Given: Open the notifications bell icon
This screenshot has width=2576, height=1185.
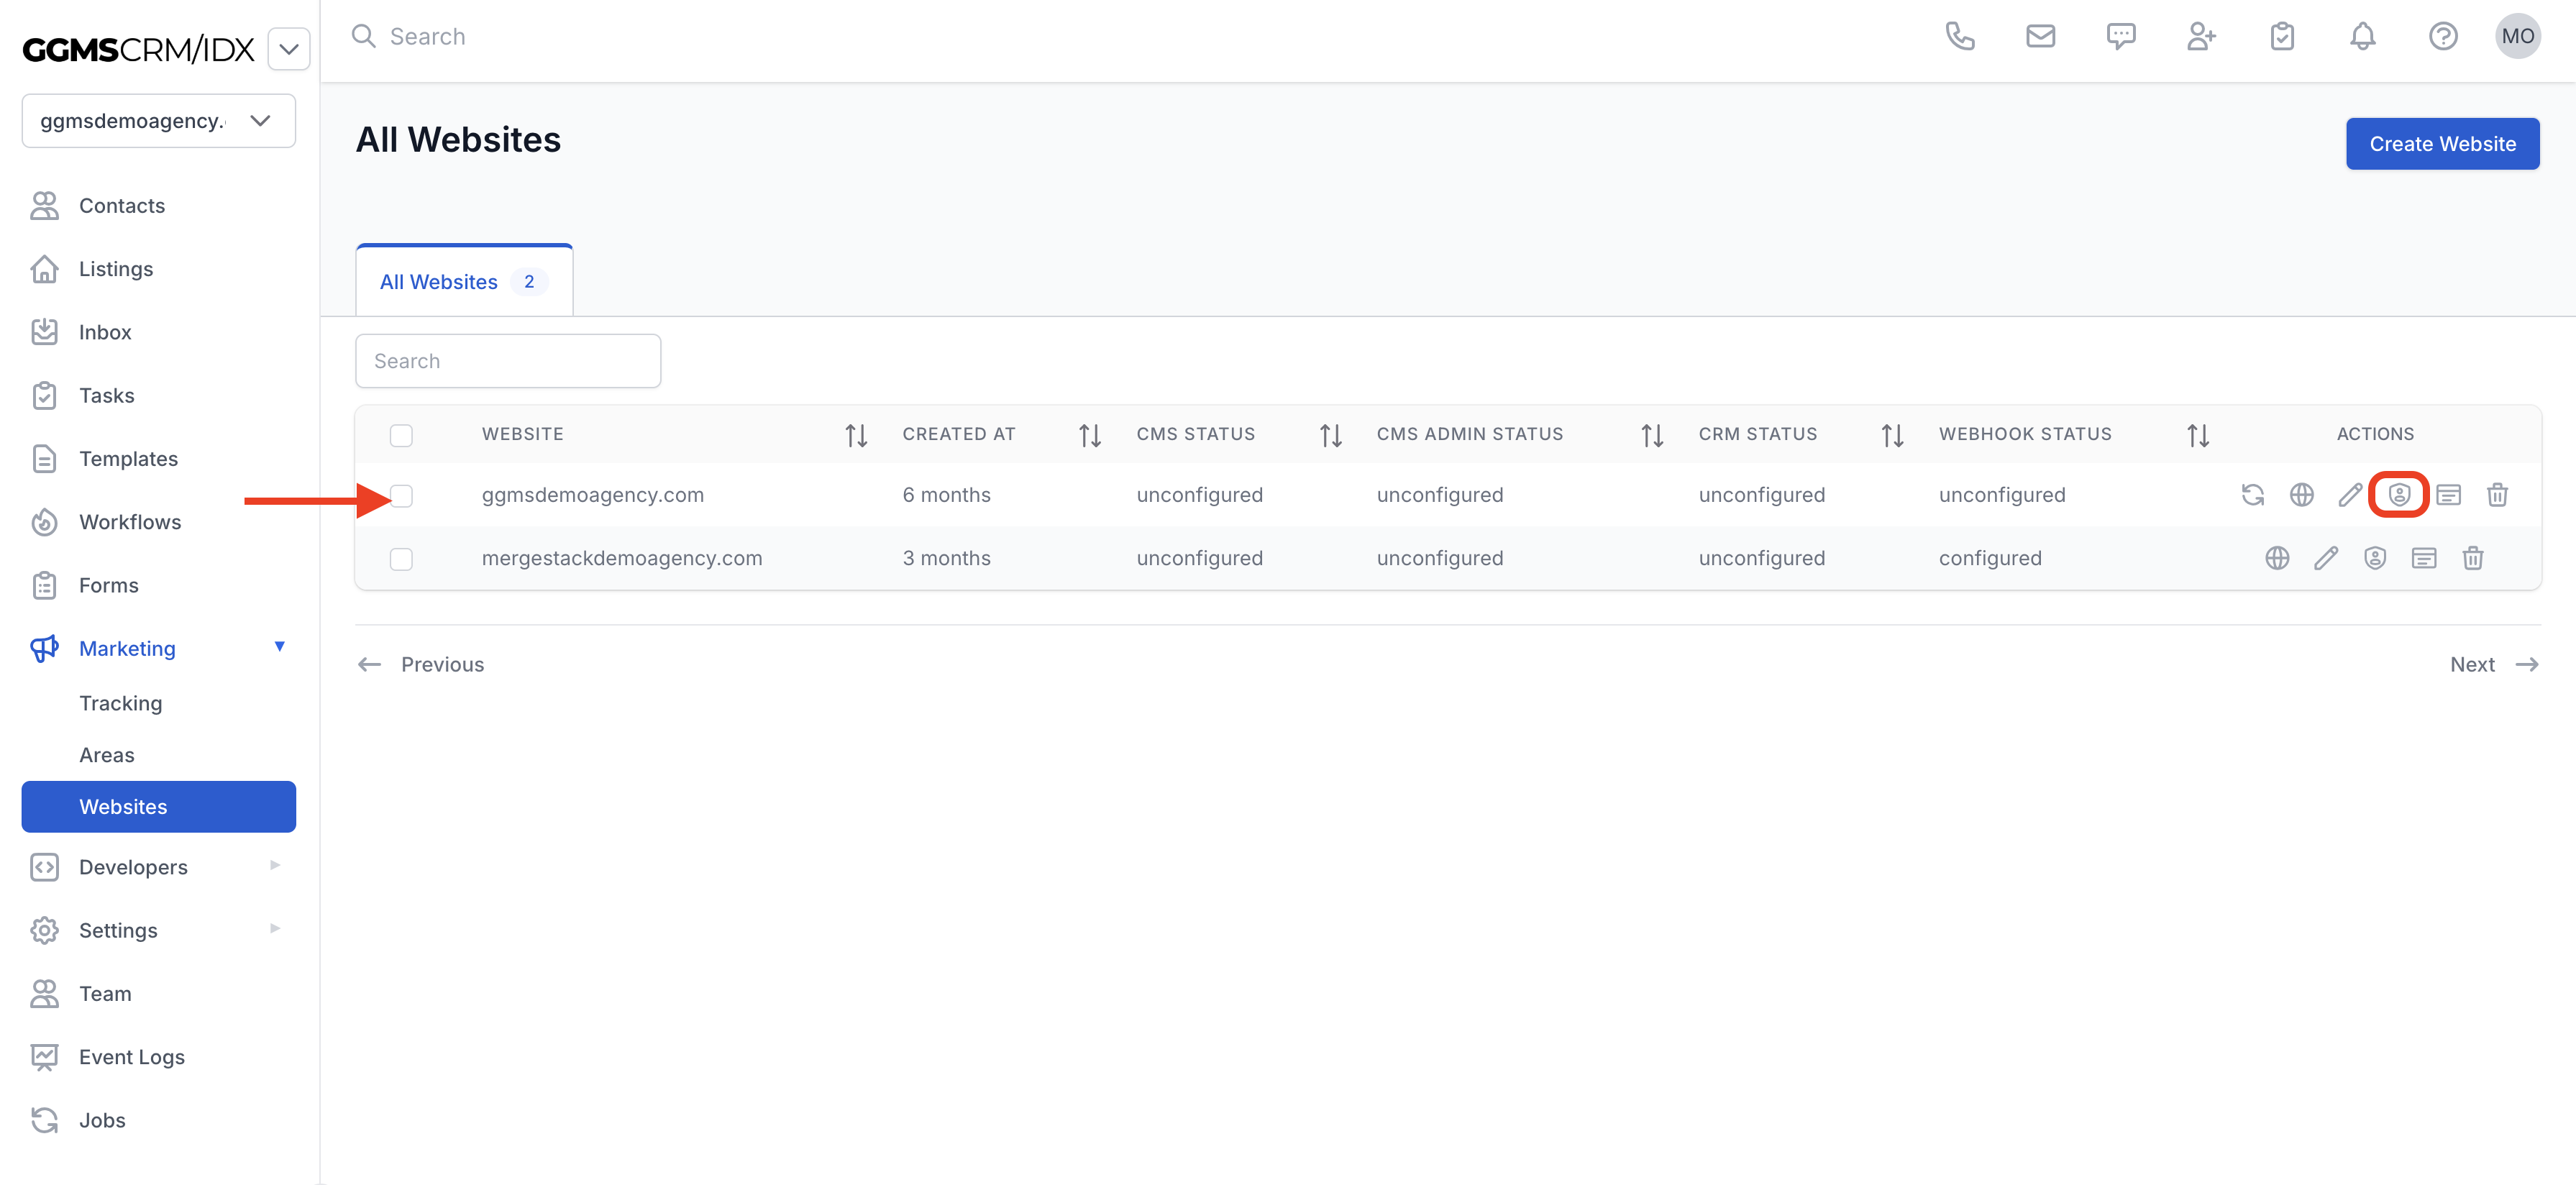Looking at the screenshot, I should tap(2362, 37).
